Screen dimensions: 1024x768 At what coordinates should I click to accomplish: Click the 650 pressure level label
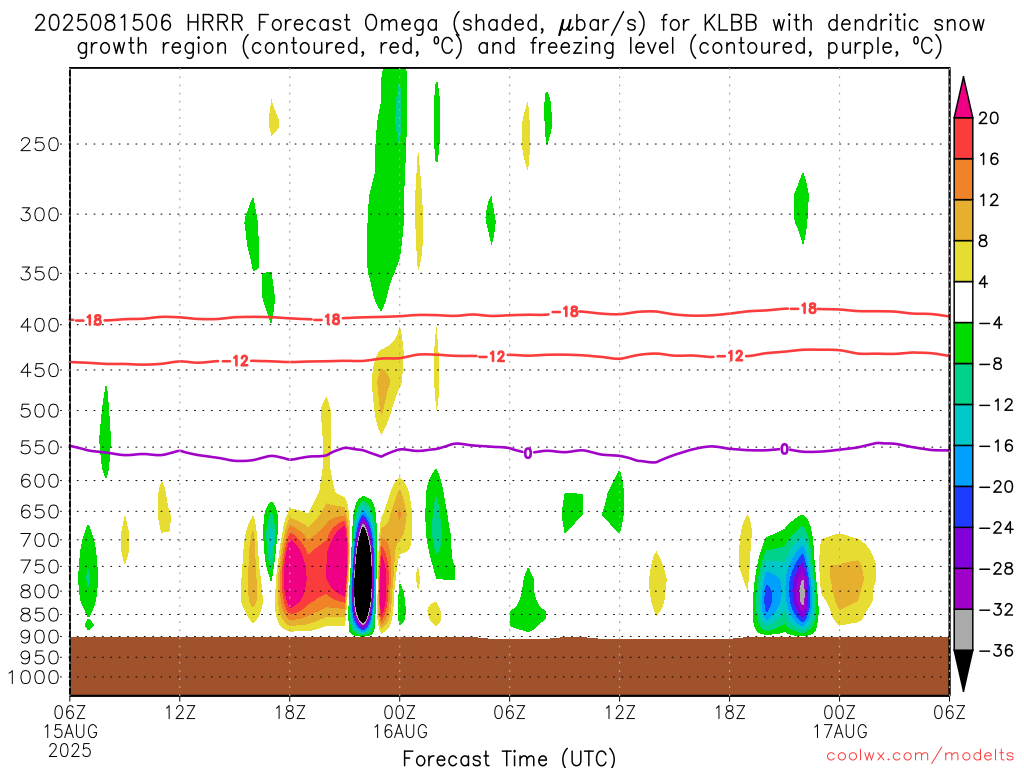[40, 511]
